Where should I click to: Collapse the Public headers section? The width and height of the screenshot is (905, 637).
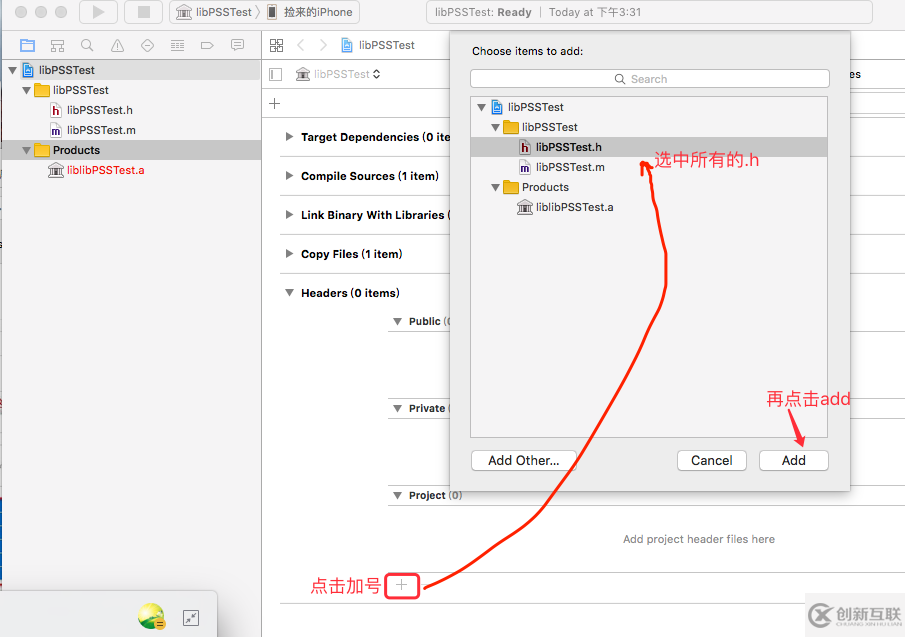[397, 321]
